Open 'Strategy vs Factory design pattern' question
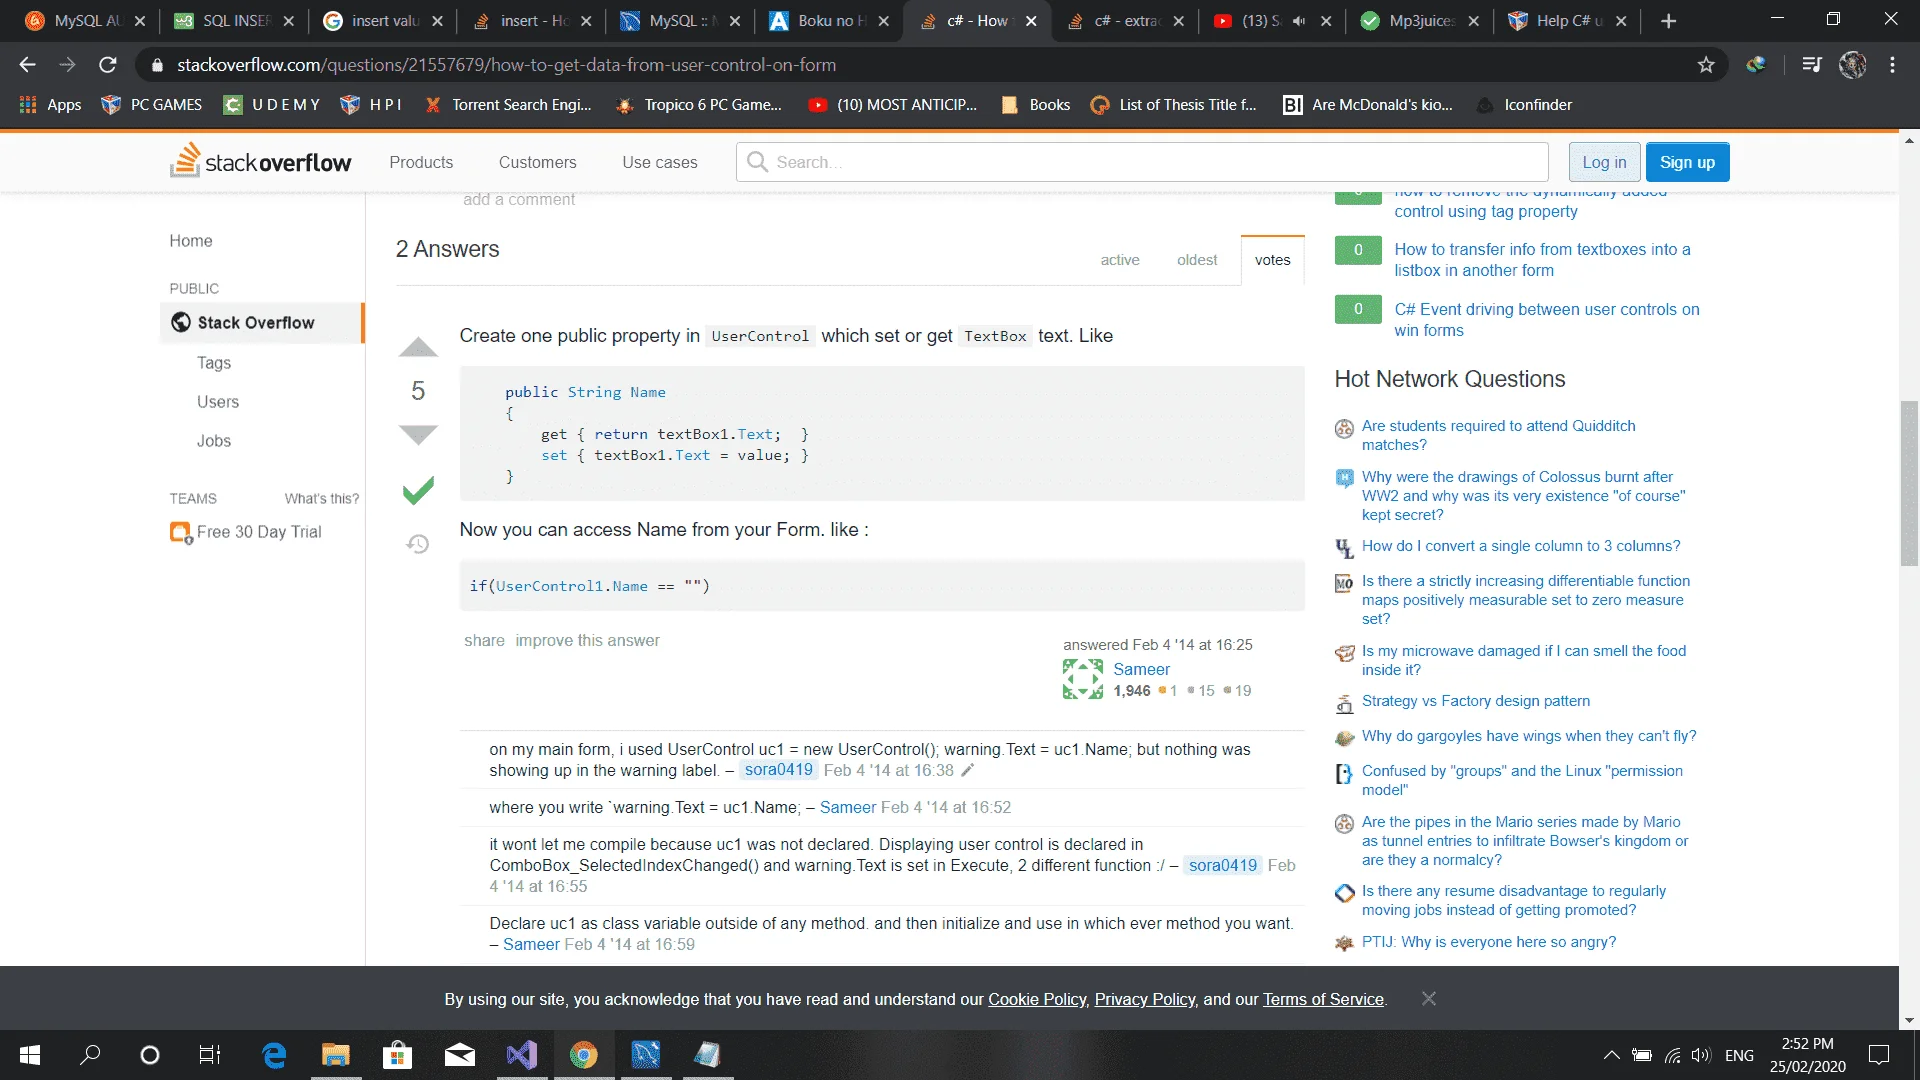 tap(1476, 702)
